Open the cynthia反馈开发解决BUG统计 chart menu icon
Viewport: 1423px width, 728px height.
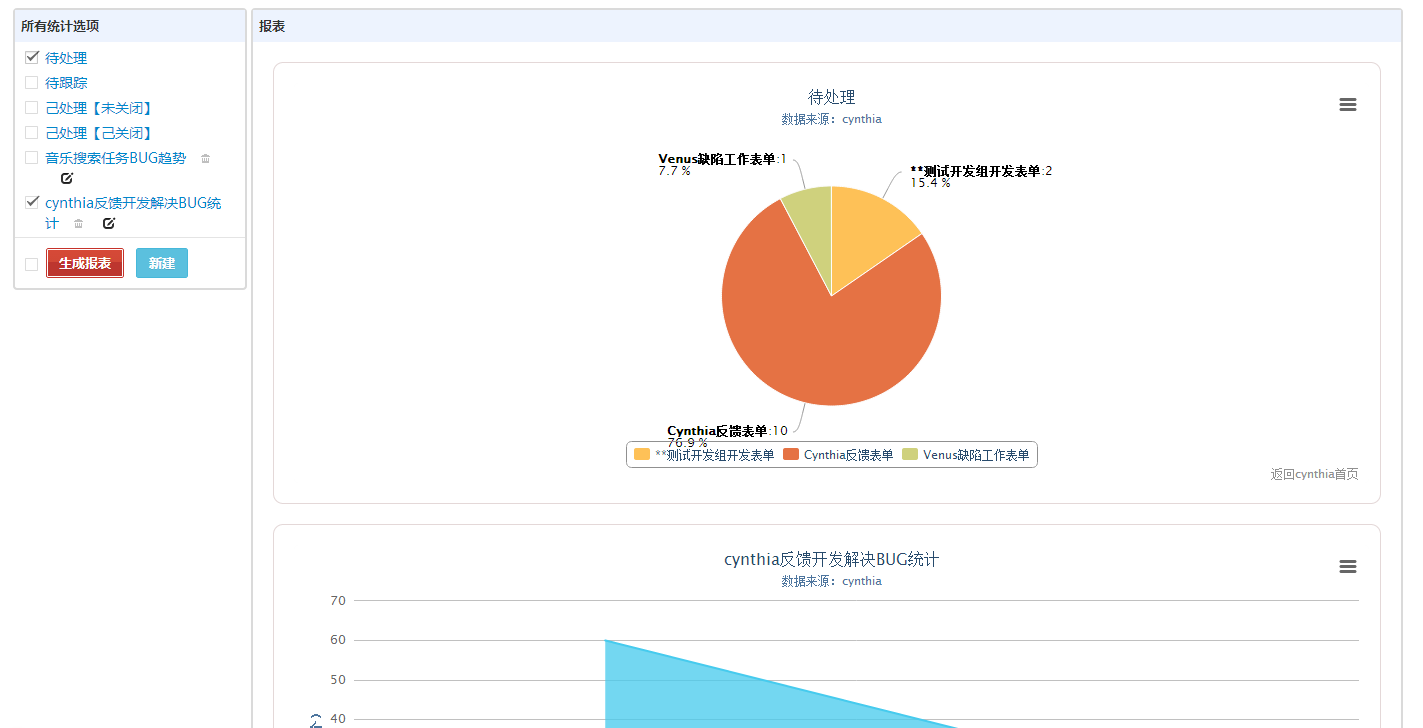[x=1347, y=567]
